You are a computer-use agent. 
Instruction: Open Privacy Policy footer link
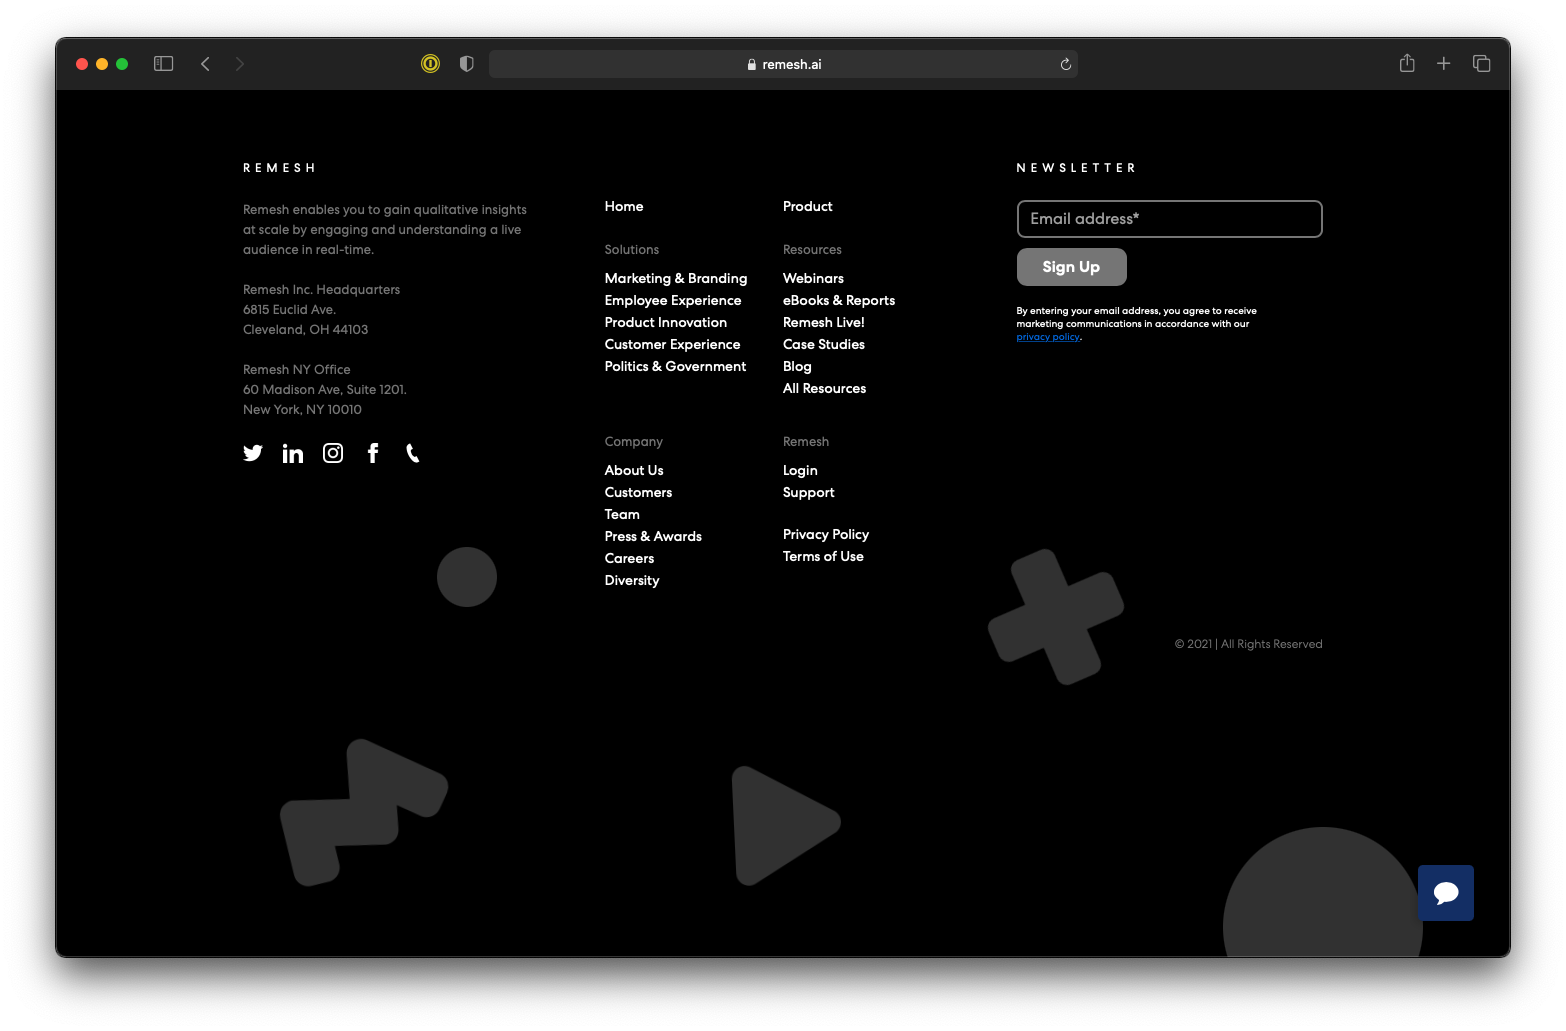coord(826,535)
